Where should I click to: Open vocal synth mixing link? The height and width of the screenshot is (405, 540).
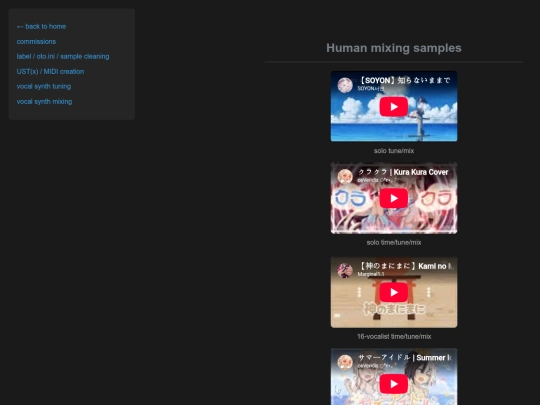point(44,102)
